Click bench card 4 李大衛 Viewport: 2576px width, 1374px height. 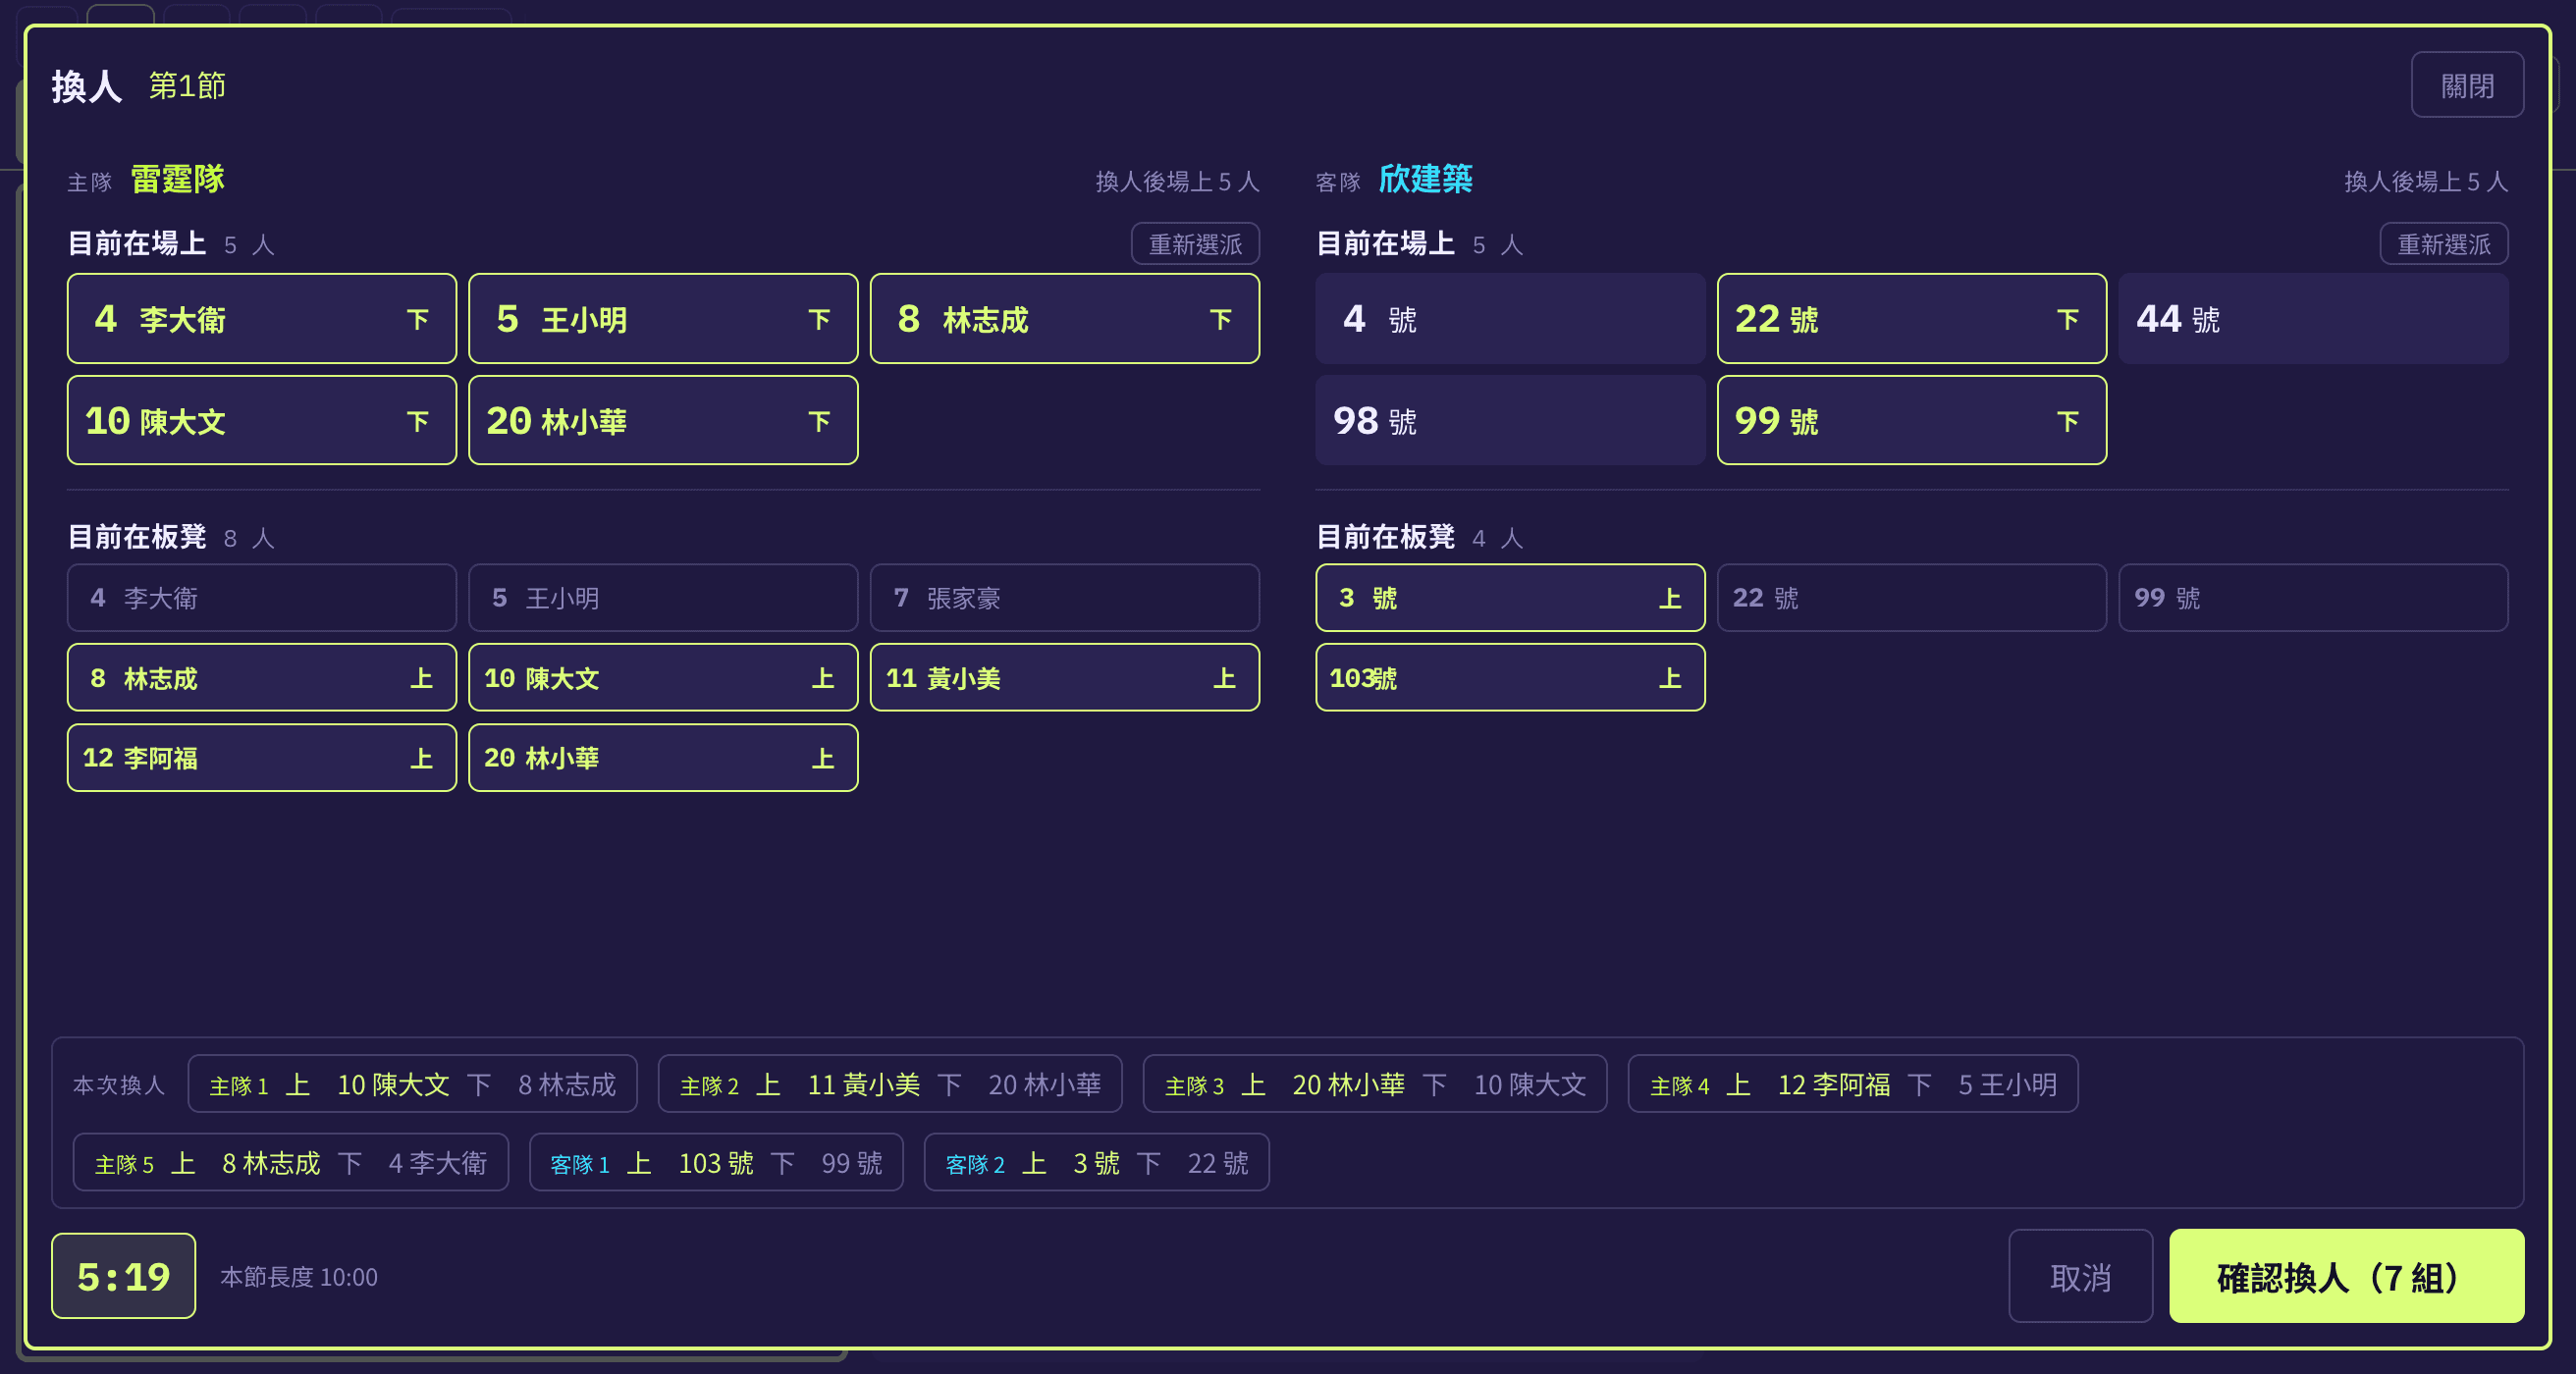262,598
